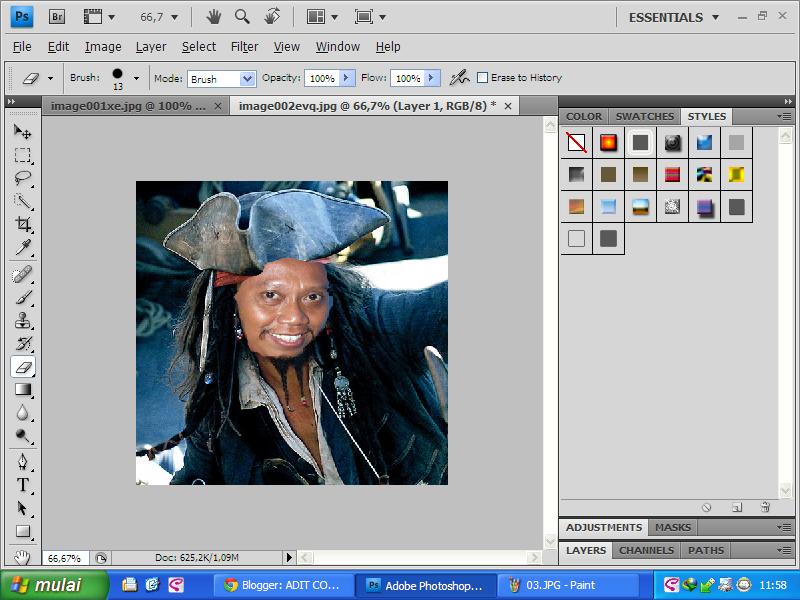
Task: Click the zoom percentage field in status bar
Action: 65,558
